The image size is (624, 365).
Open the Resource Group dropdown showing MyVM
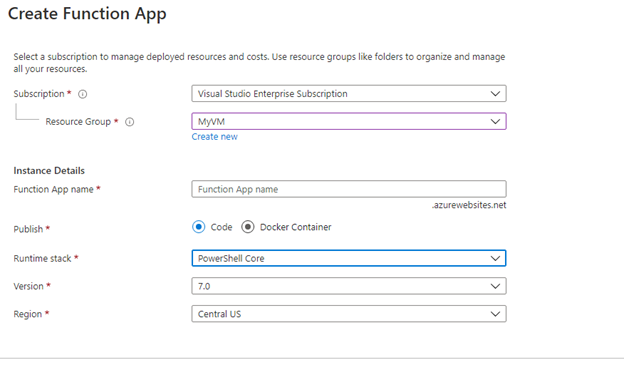[349, 121]
